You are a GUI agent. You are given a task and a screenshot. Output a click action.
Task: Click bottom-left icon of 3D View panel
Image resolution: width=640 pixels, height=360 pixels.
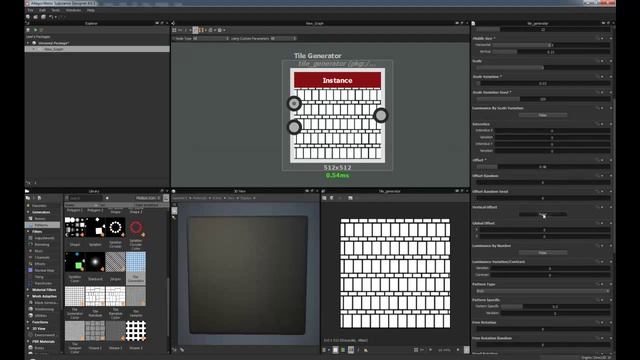pos(175,350)
